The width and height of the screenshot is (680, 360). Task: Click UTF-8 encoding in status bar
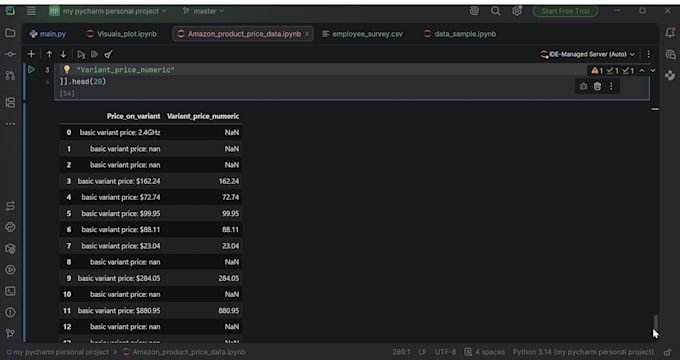445,352
